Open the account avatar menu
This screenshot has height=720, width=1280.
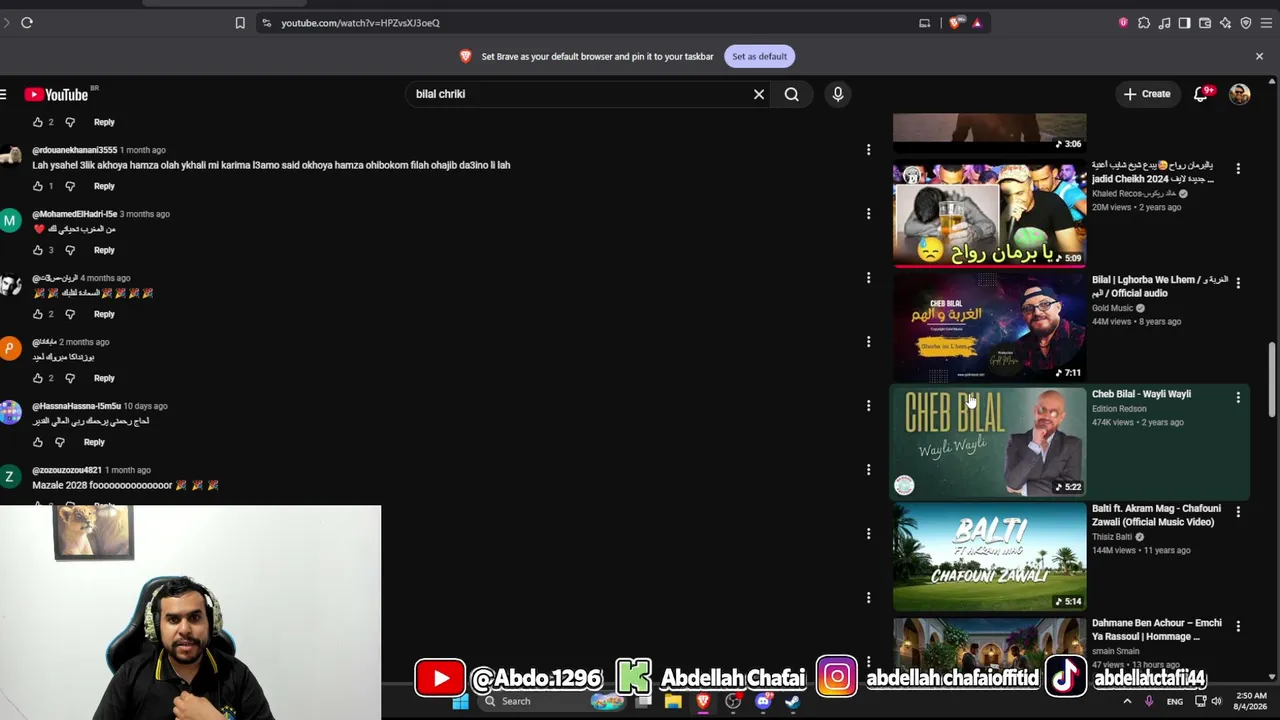click(x=1240, y=94)
